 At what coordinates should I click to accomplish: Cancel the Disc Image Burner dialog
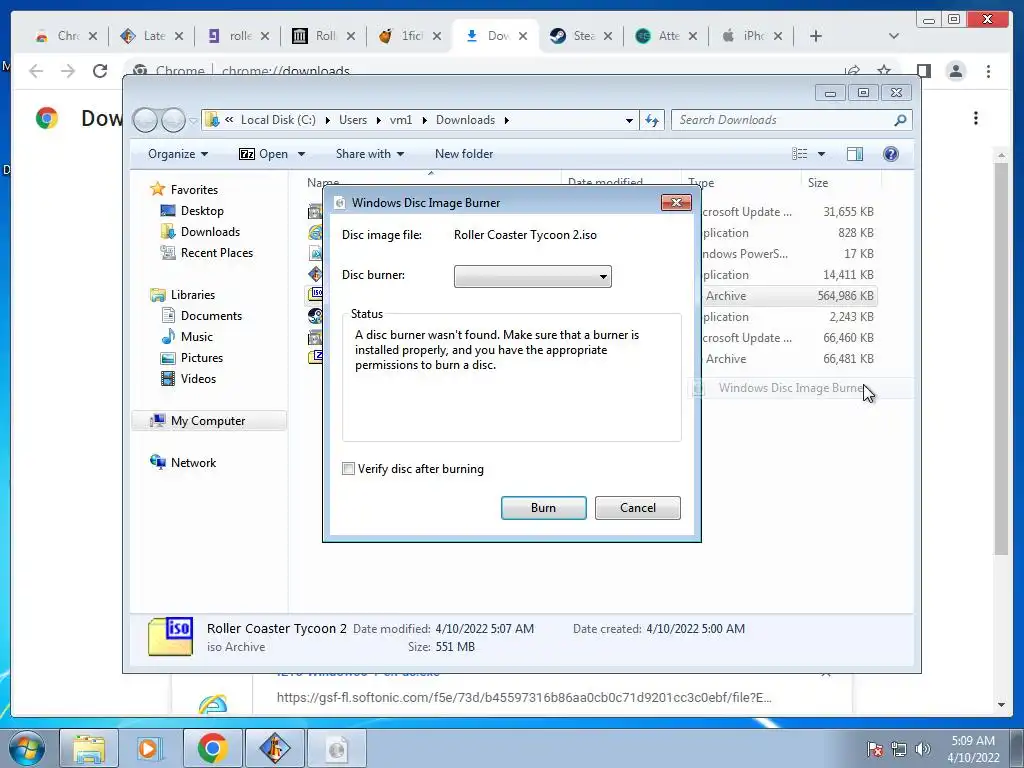tap(637, 507)
